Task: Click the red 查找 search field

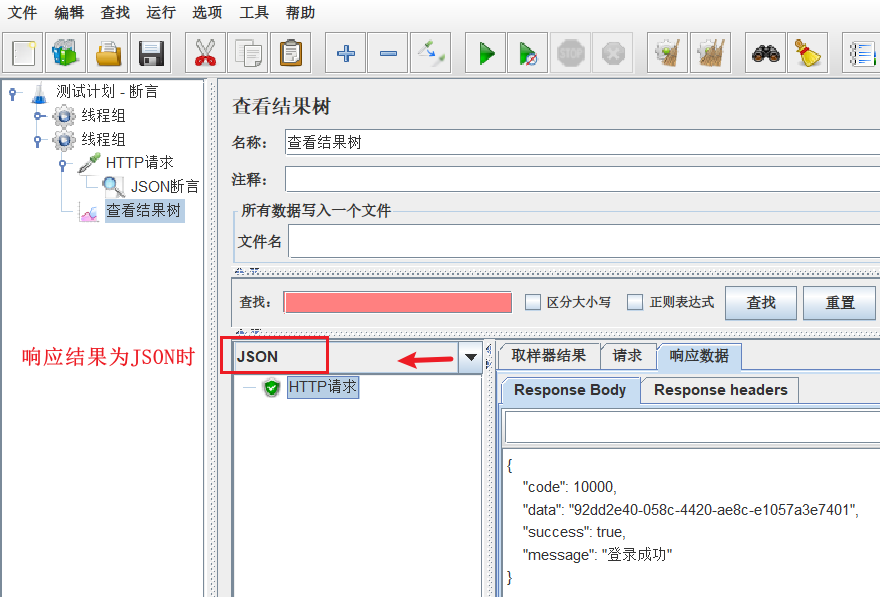Action: 398,302
